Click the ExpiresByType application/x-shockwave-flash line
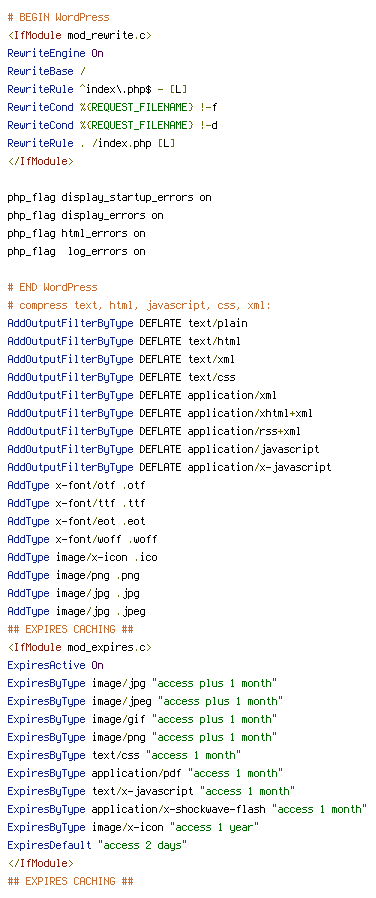Viewport: 376px width, 898px height. (x=187, y=809)
